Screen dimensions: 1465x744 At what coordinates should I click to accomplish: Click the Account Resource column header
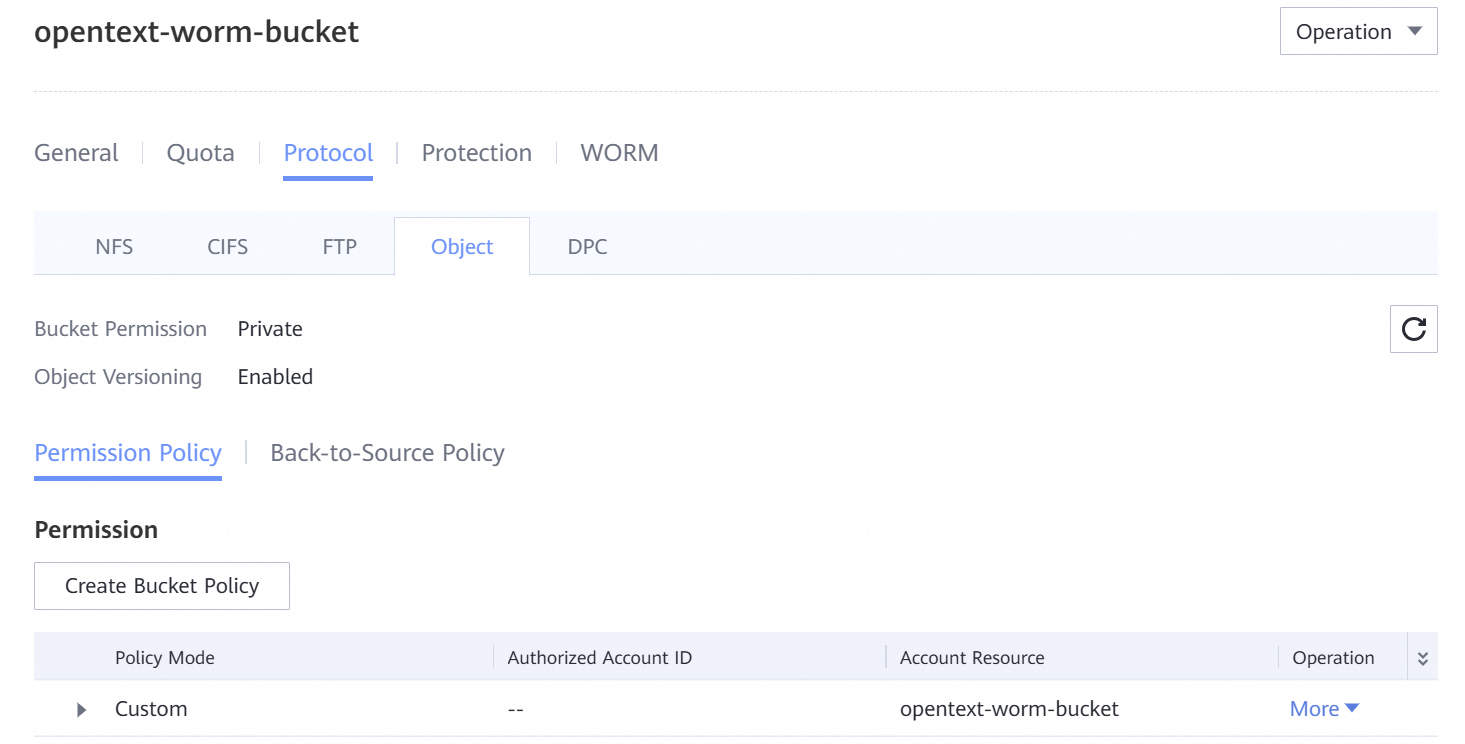[972, 658]
